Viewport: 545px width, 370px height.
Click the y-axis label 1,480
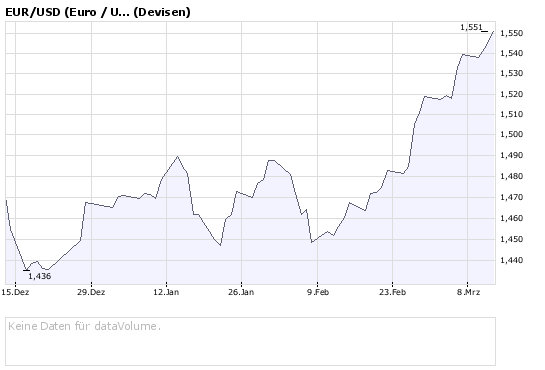pos(511,176)
